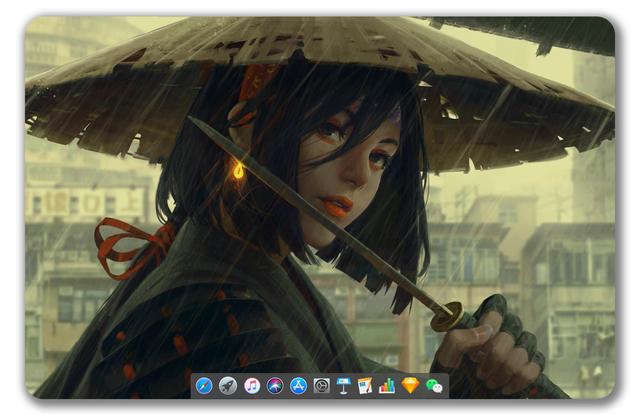Open System Preferences gear icon
This screenshot has width=640, height=415.
click(x=322, y=386)
